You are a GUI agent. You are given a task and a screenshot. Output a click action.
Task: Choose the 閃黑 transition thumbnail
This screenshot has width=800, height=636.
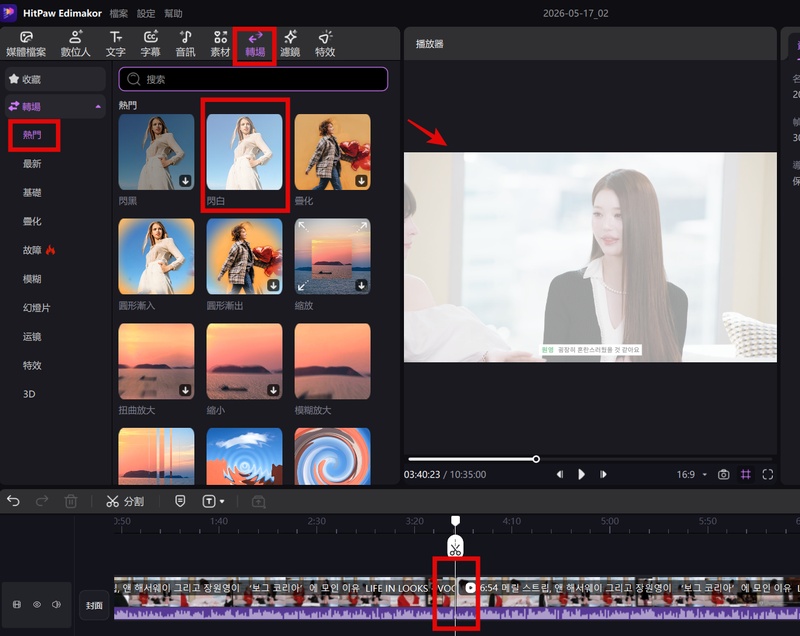pyautogui.click(x=156, y=152)
